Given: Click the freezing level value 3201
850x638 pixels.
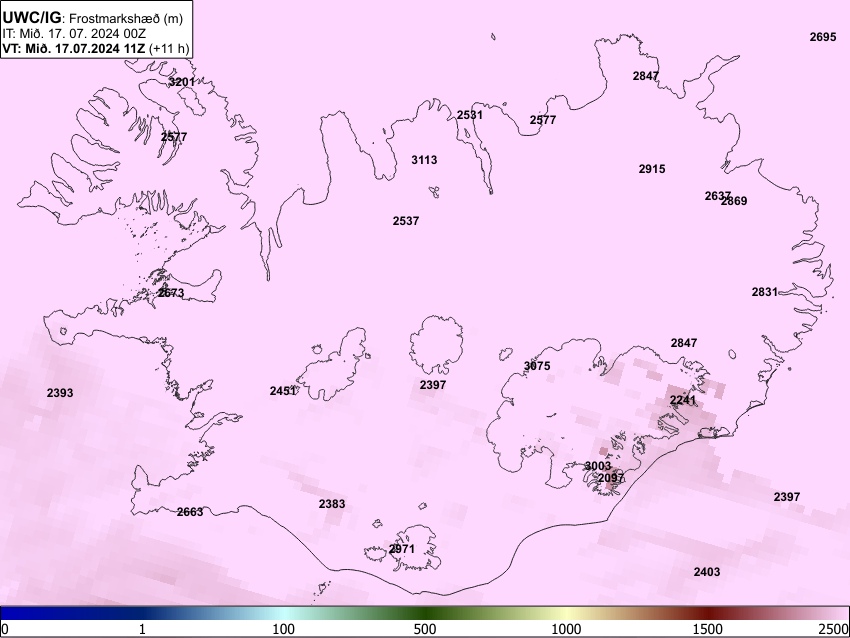Looking at the screenshot, I should 182,82.
